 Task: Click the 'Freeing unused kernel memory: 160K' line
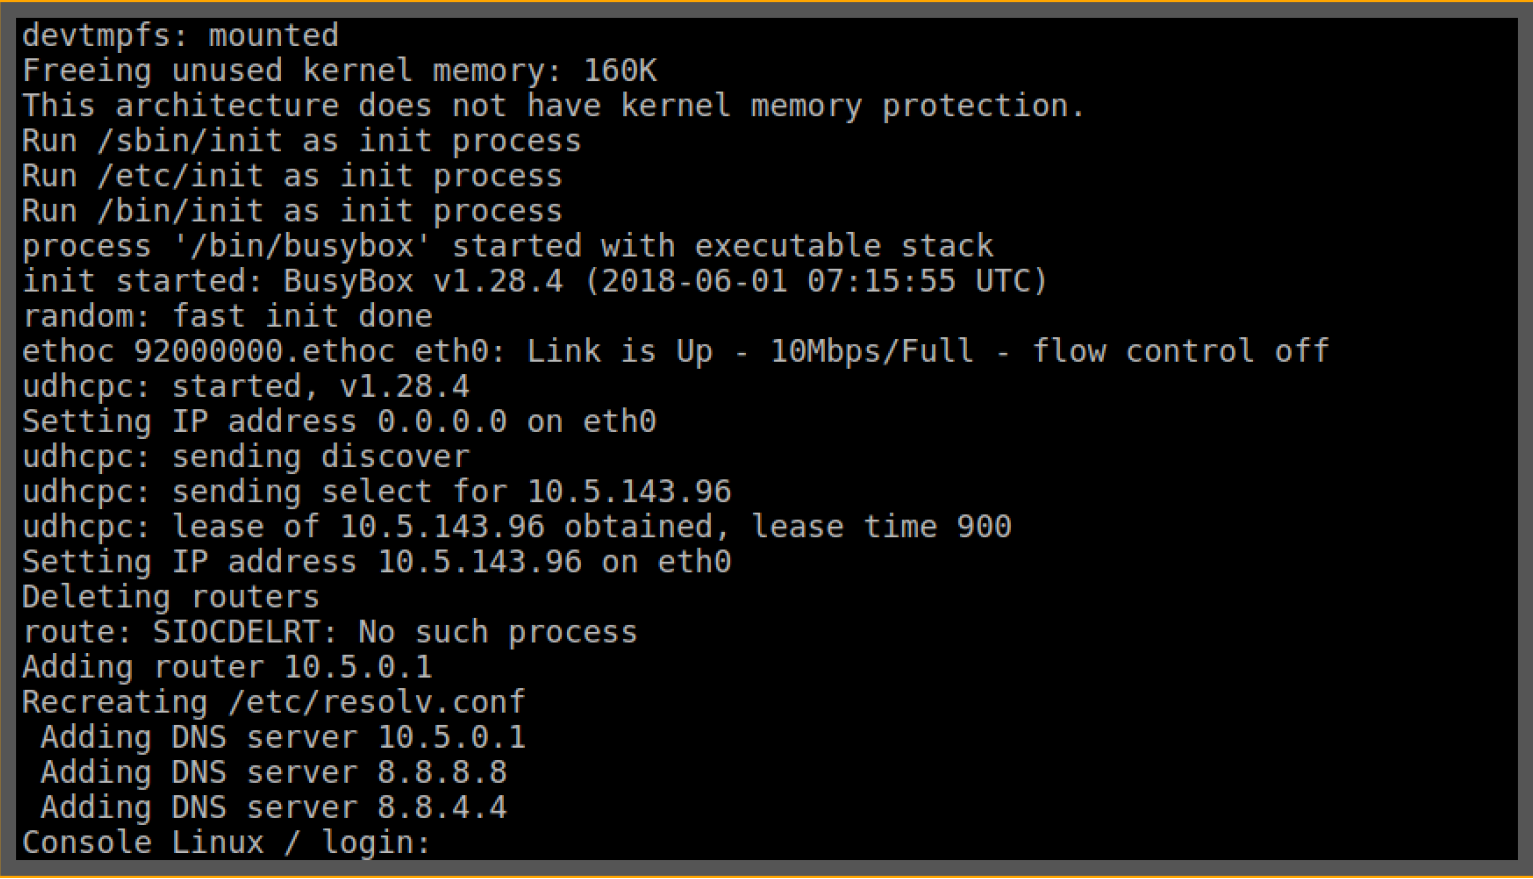pyautogui.click(x=339, y=71)
